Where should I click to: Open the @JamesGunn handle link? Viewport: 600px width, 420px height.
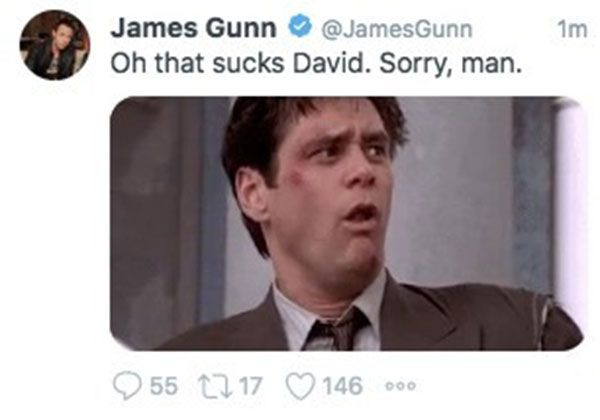click(397, 29)
